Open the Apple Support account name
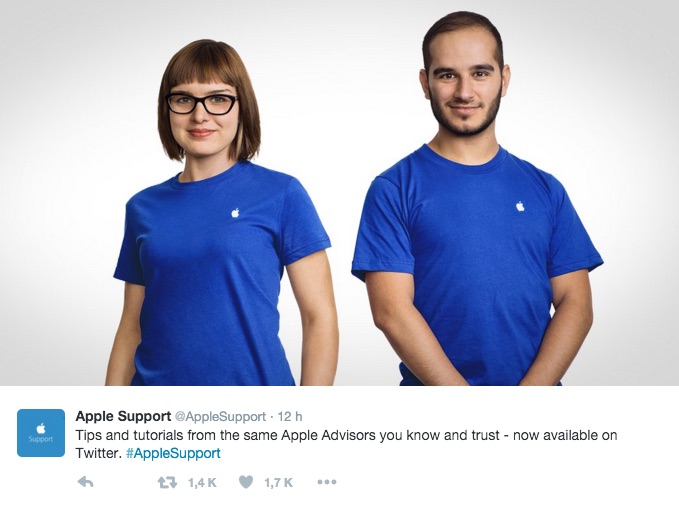The width and height of the screenshot is (679, 510). click(123, 416)
